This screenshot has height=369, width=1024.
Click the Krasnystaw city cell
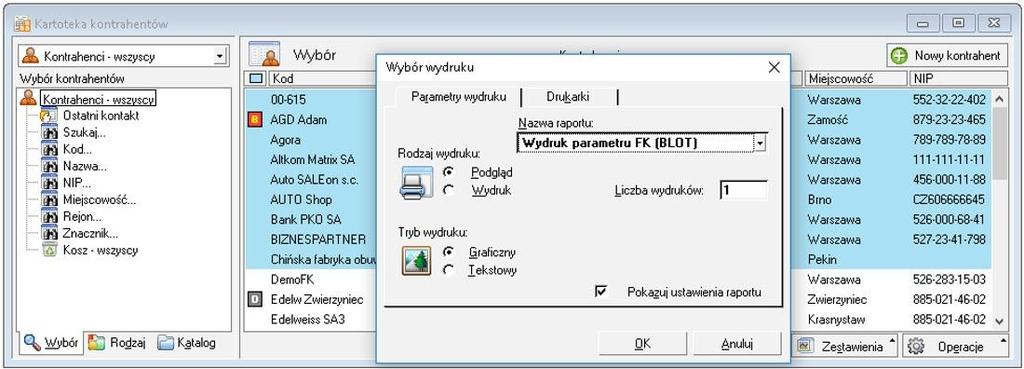pyautogui.click(x=836, y=319)
